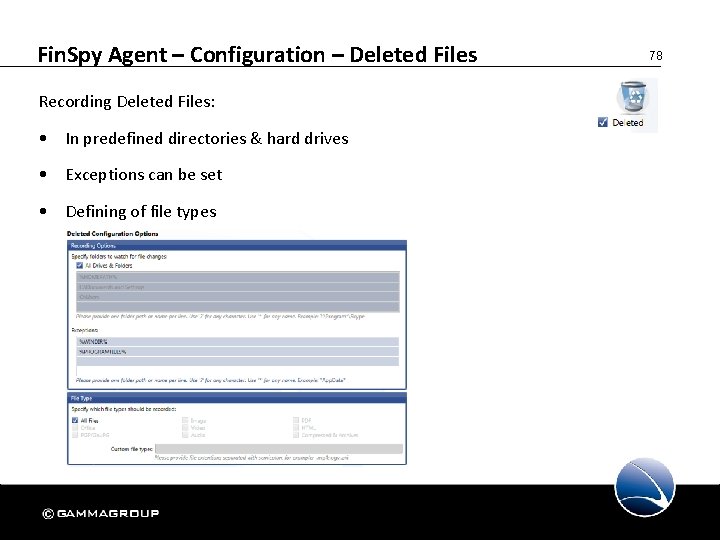Screen dimensions: 720x540
Task: Select the %WINDIR% exception row
Action: (237, 342)
